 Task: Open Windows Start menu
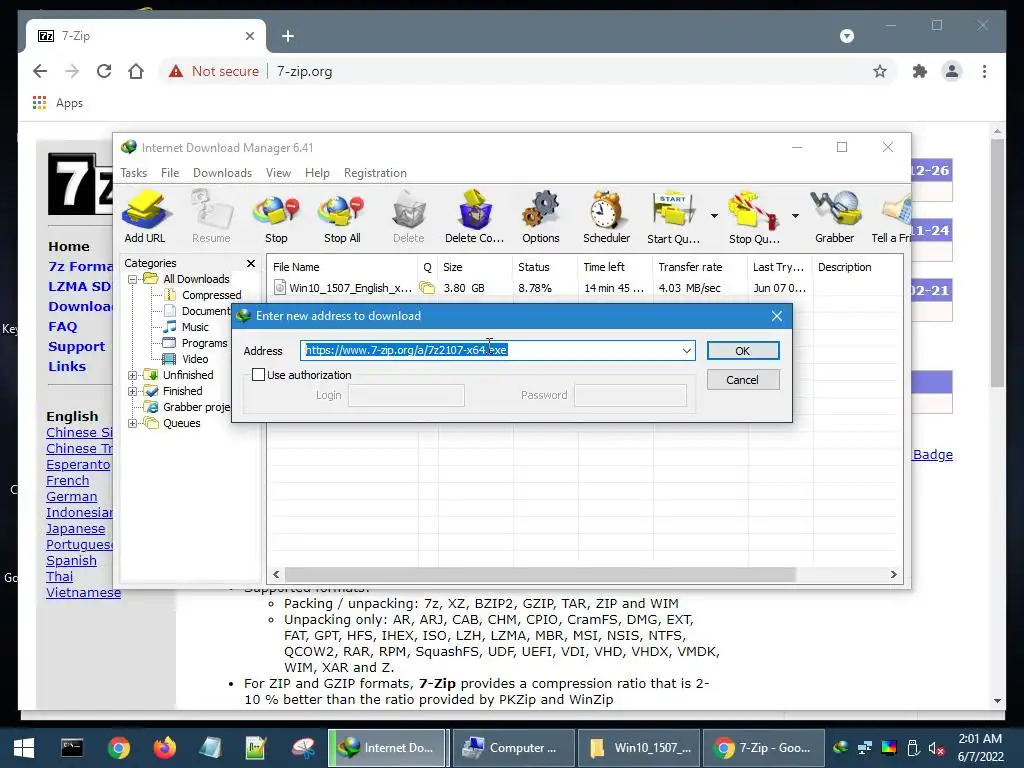point(24,748)
